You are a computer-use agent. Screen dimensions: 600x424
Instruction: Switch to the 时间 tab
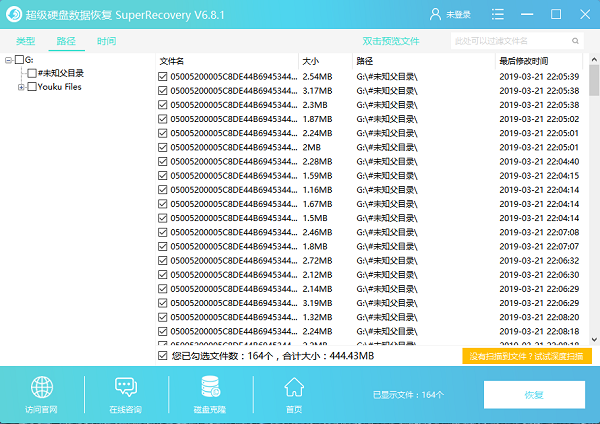(106, 41)
